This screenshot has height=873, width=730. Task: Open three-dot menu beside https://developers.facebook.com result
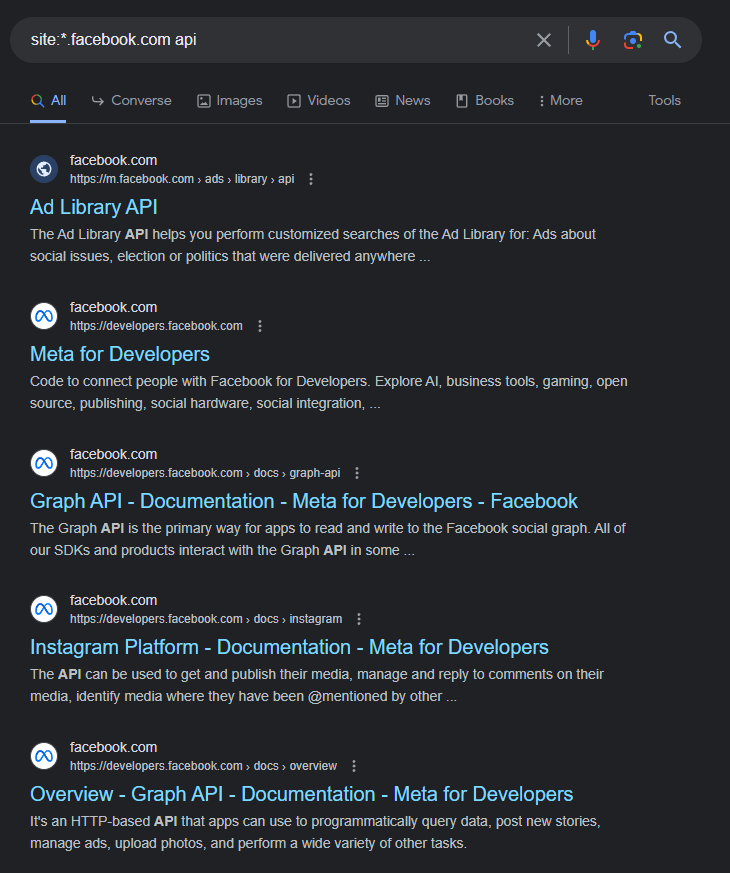pyautogui.click(x=259, y=326)
